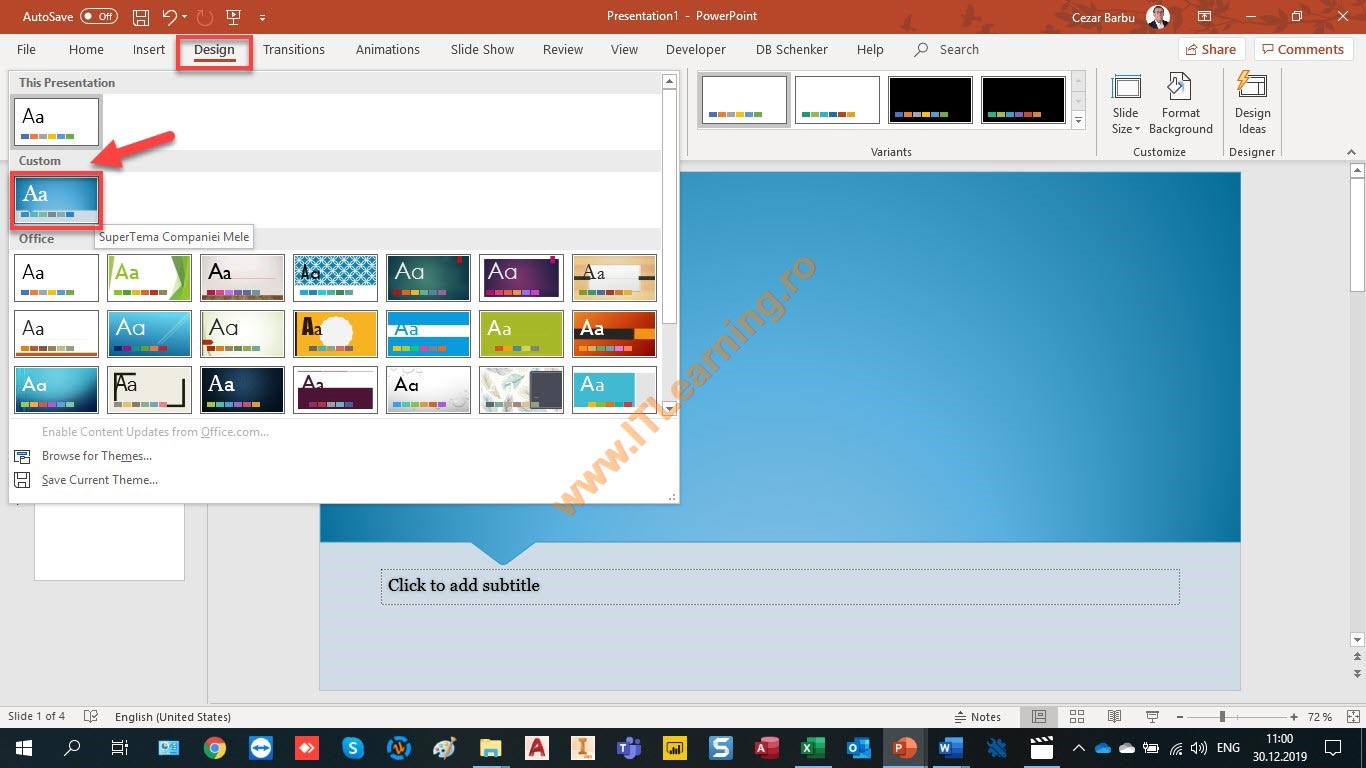The image size is (1366, 768).
Task: Save the presentation with the floppy icon
Action: [141, 16]
